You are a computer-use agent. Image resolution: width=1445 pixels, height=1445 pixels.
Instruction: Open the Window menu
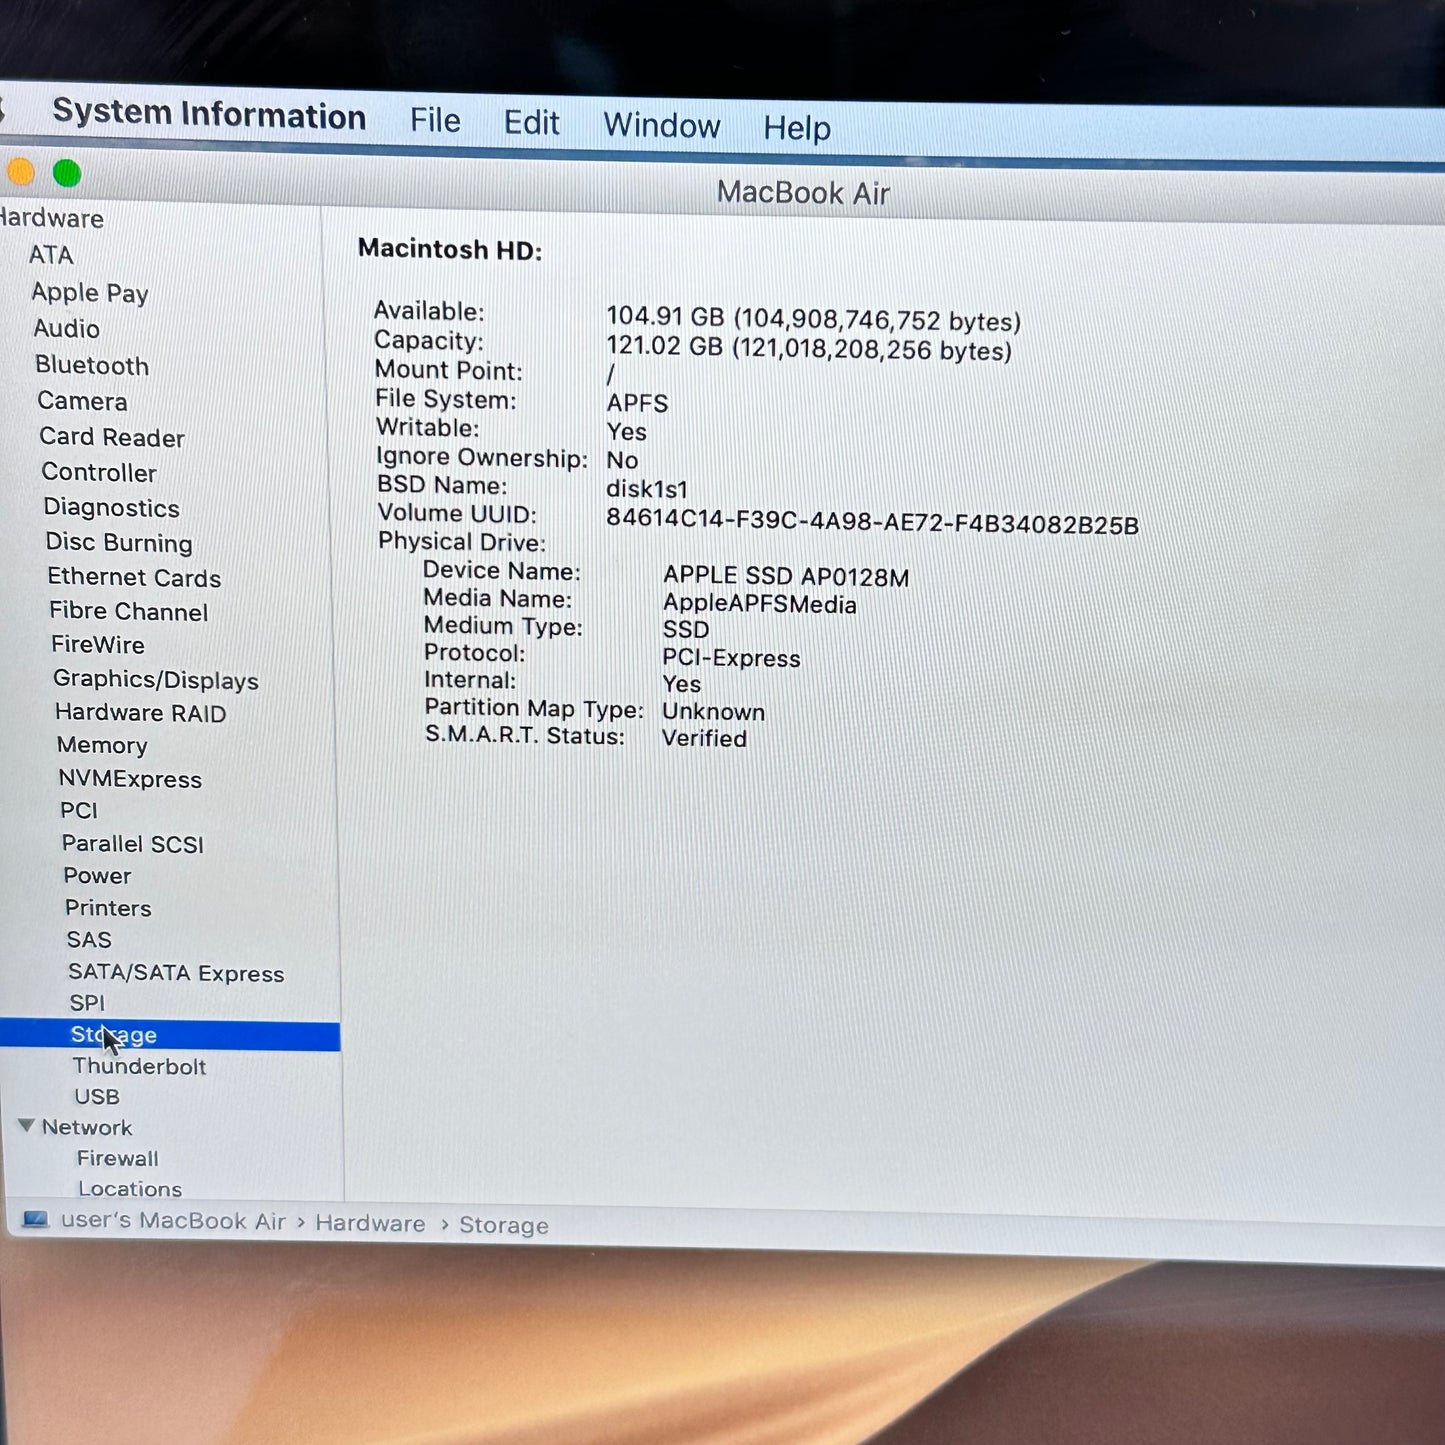(661, 125)
